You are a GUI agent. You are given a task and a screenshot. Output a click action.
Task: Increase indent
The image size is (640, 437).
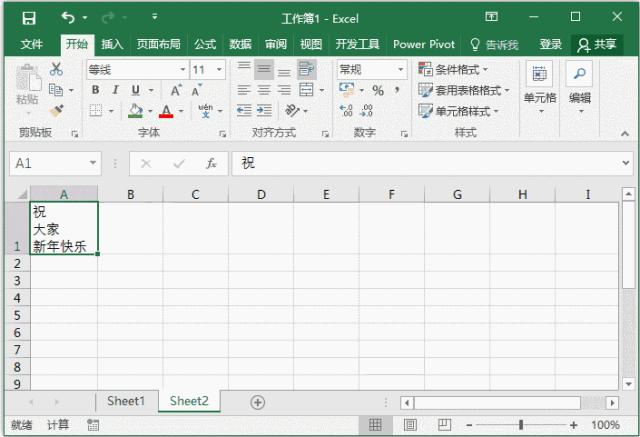coord(264,110)
